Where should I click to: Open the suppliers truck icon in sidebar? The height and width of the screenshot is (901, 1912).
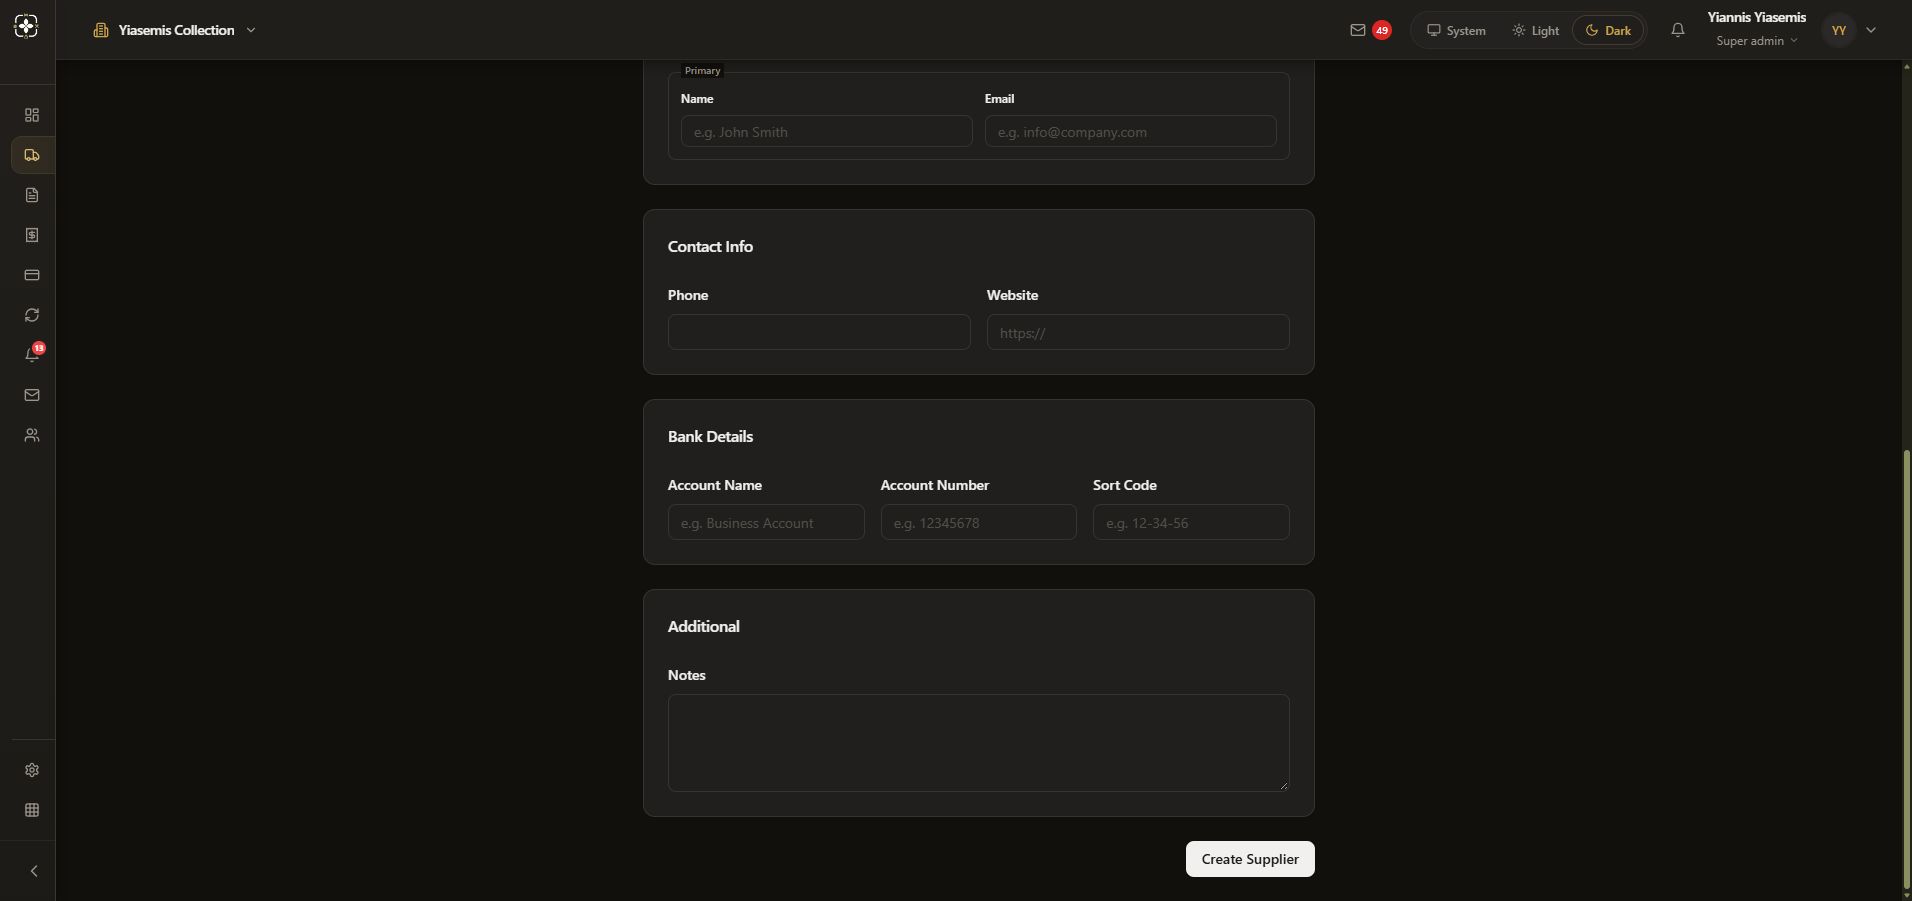(x=32, y=155)
